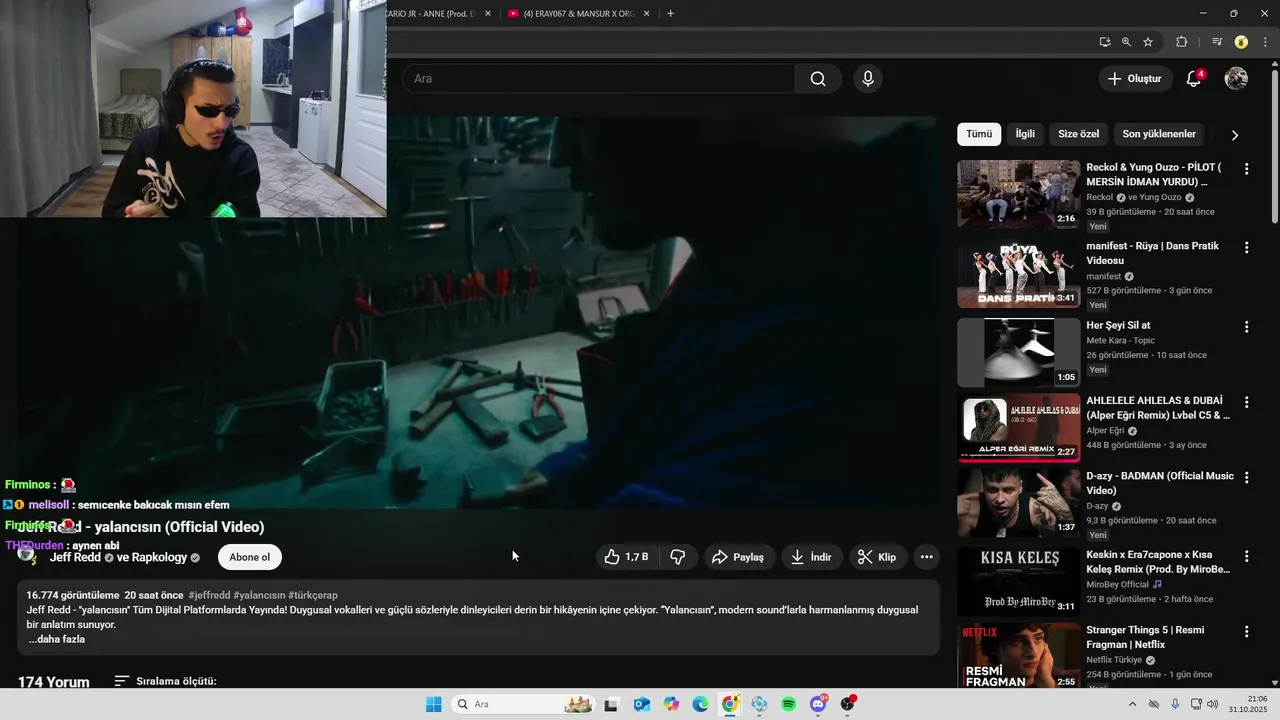Select the Son yüklenenler filter chip
1280x720 pixels.
(1159, 134)
